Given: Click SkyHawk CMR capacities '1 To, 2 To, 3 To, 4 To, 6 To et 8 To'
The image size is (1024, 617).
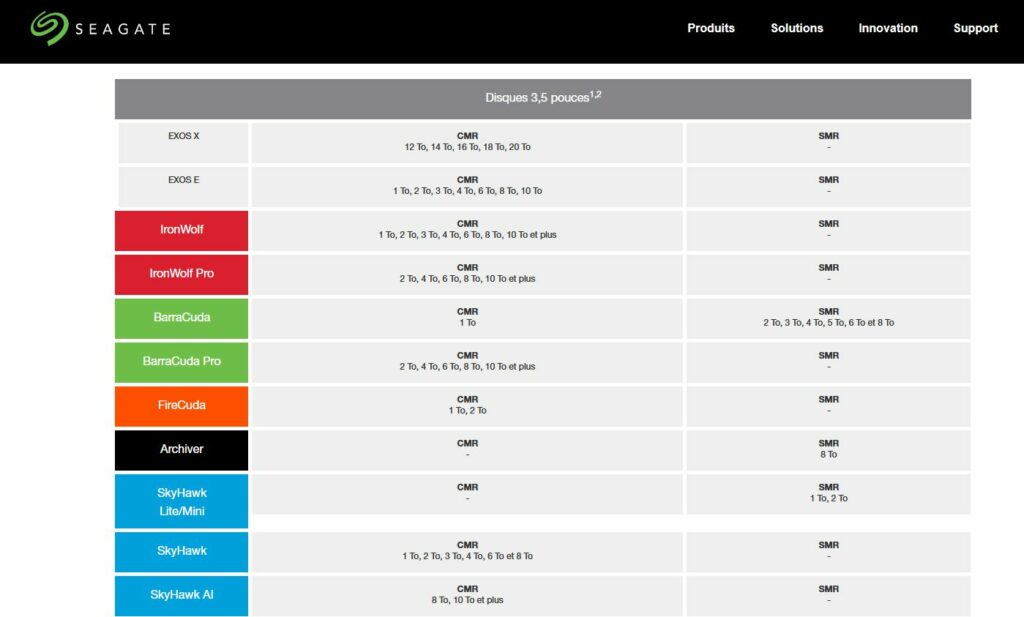Looking at the screenshot, I should coord(468,556).
